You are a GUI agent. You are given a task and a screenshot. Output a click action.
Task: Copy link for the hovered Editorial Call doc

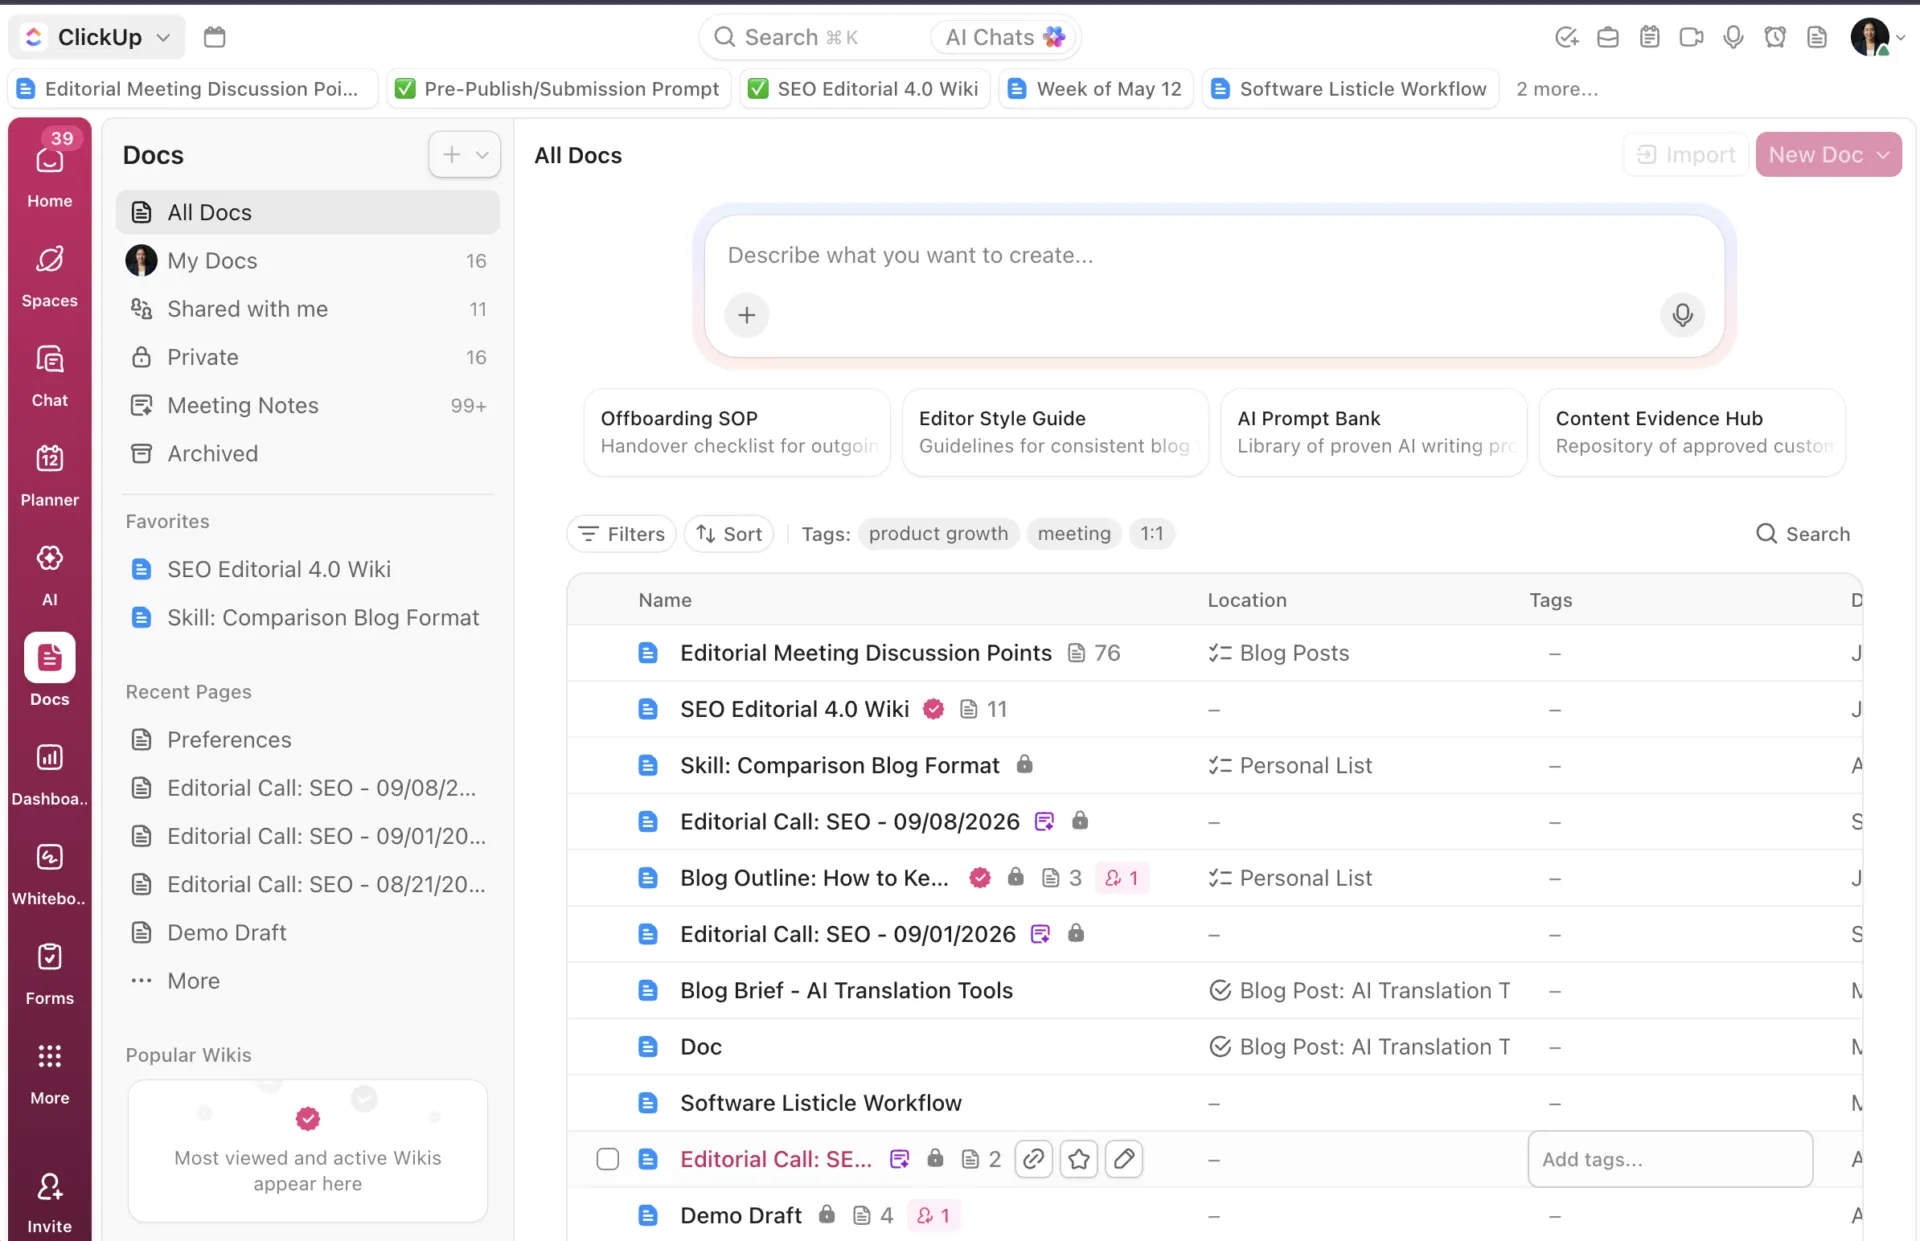pos(1033,1159)
